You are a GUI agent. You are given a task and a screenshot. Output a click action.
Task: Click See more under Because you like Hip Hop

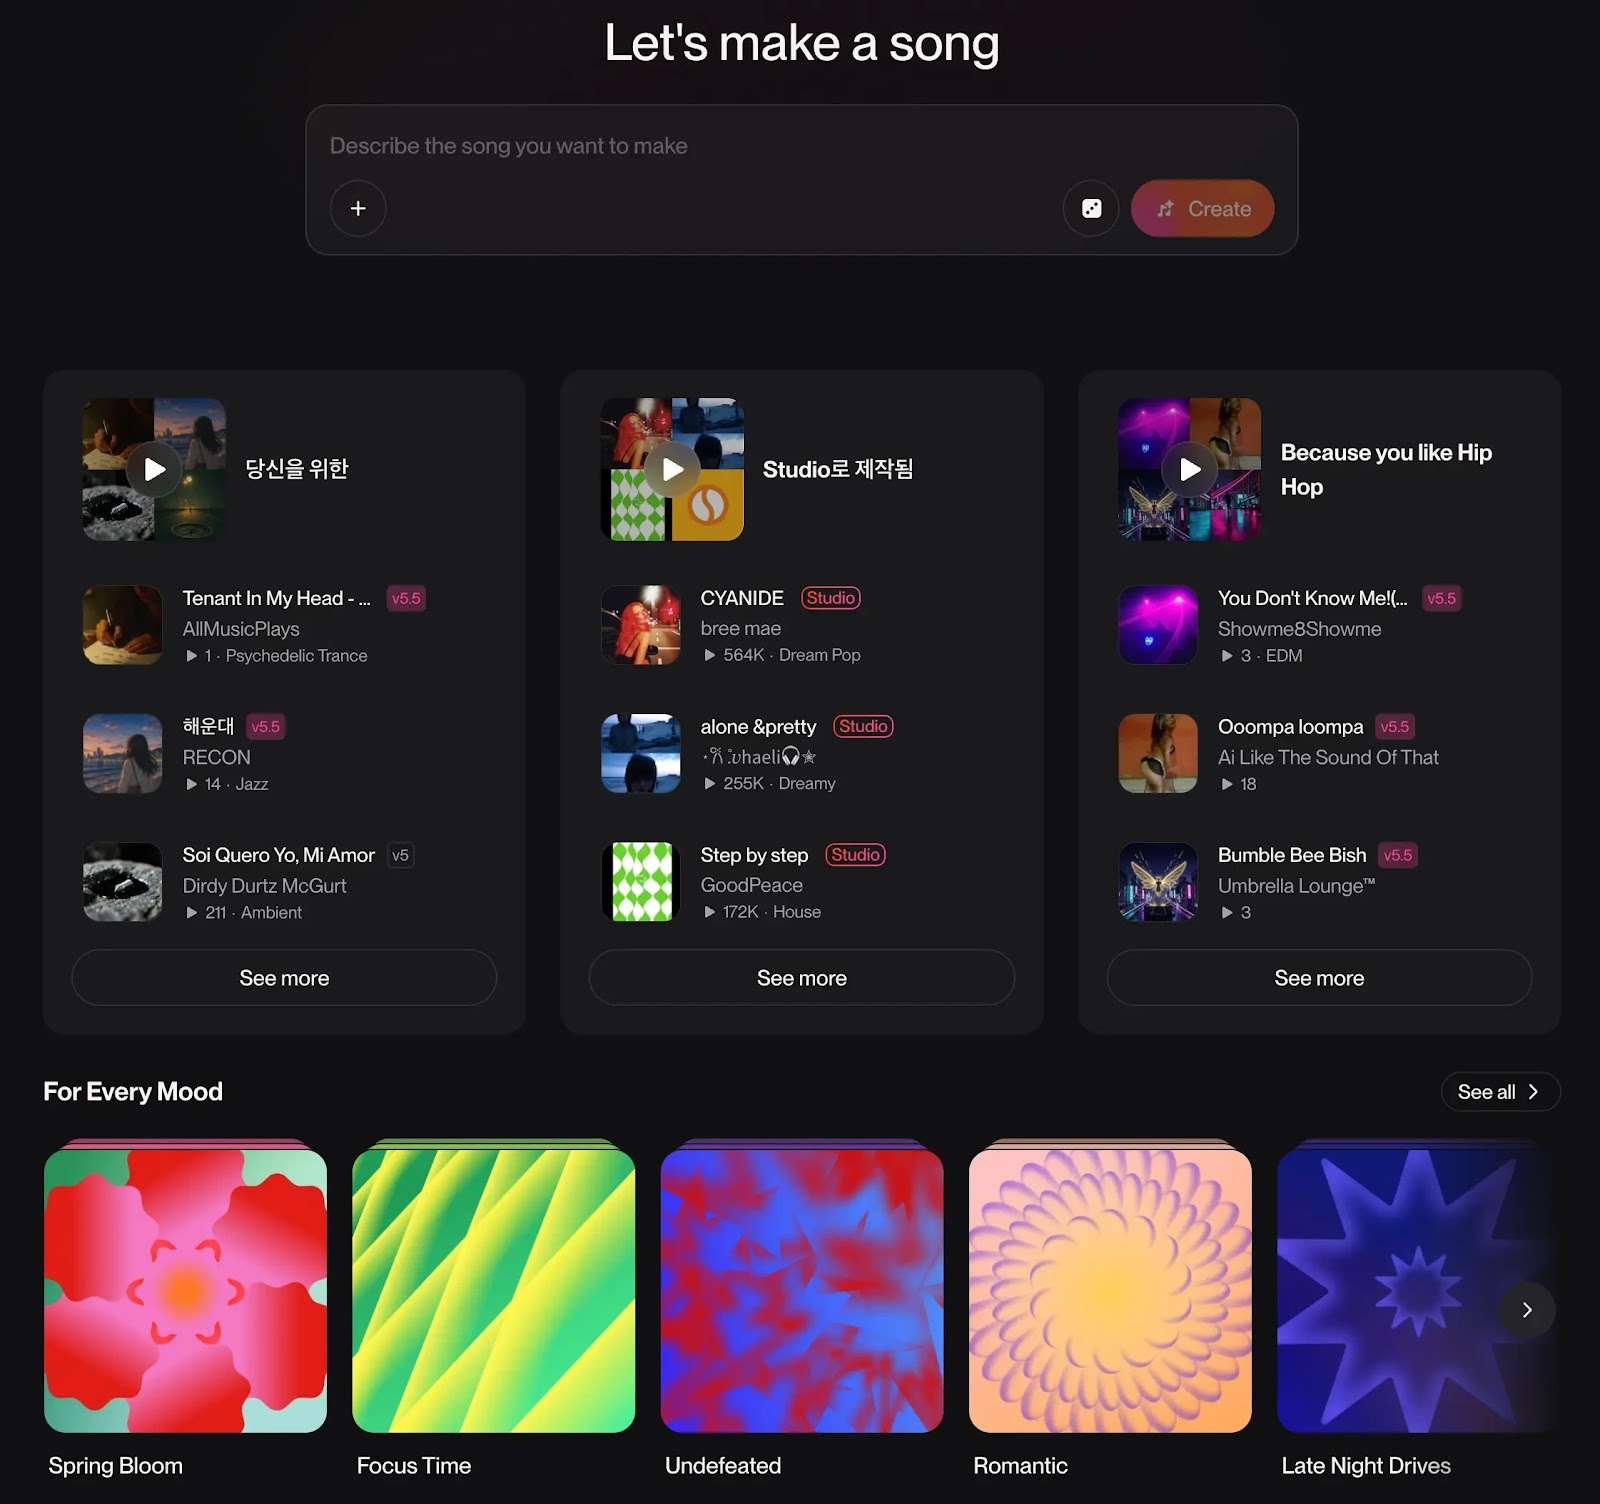[1319, 978]
